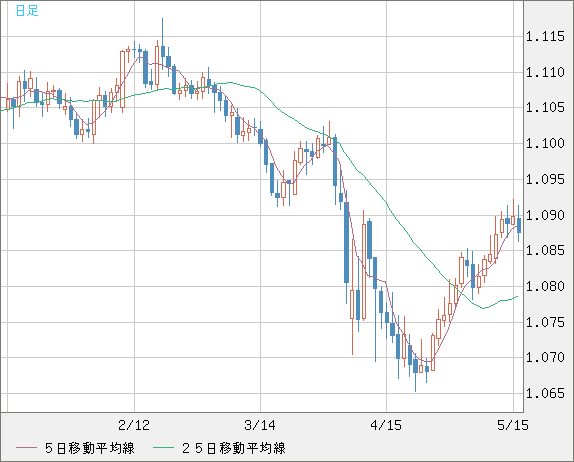This screenshot has width=574, height=462.
Task: Click the 1.090 price axis label
Action: [x=545, y=215]
